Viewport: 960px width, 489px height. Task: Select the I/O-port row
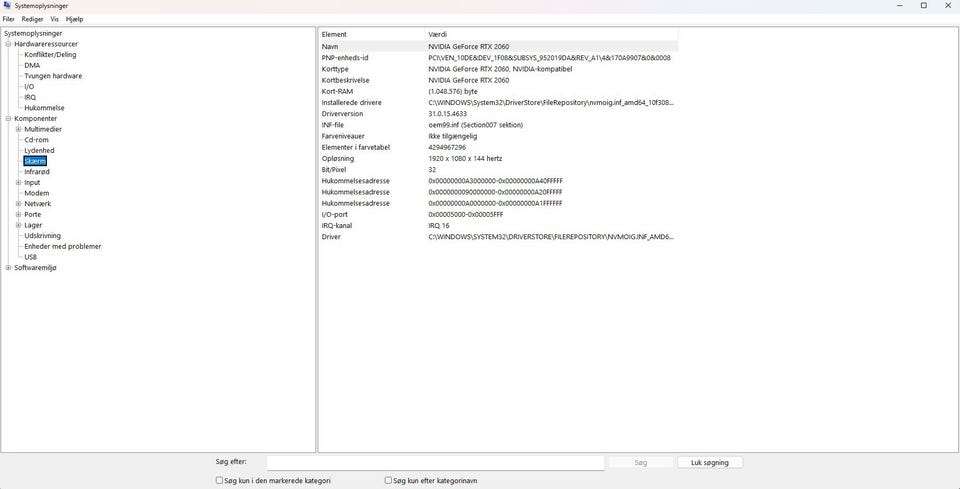(498, 214)
